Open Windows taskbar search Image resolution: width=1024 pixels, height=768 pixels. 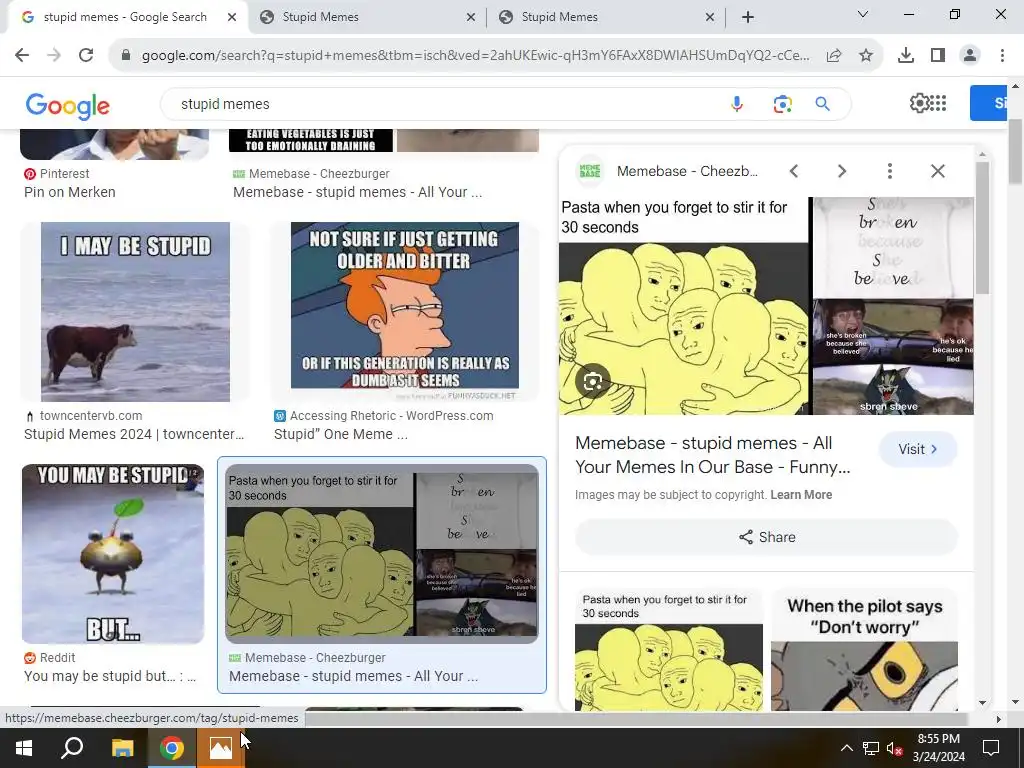[72, 748]
